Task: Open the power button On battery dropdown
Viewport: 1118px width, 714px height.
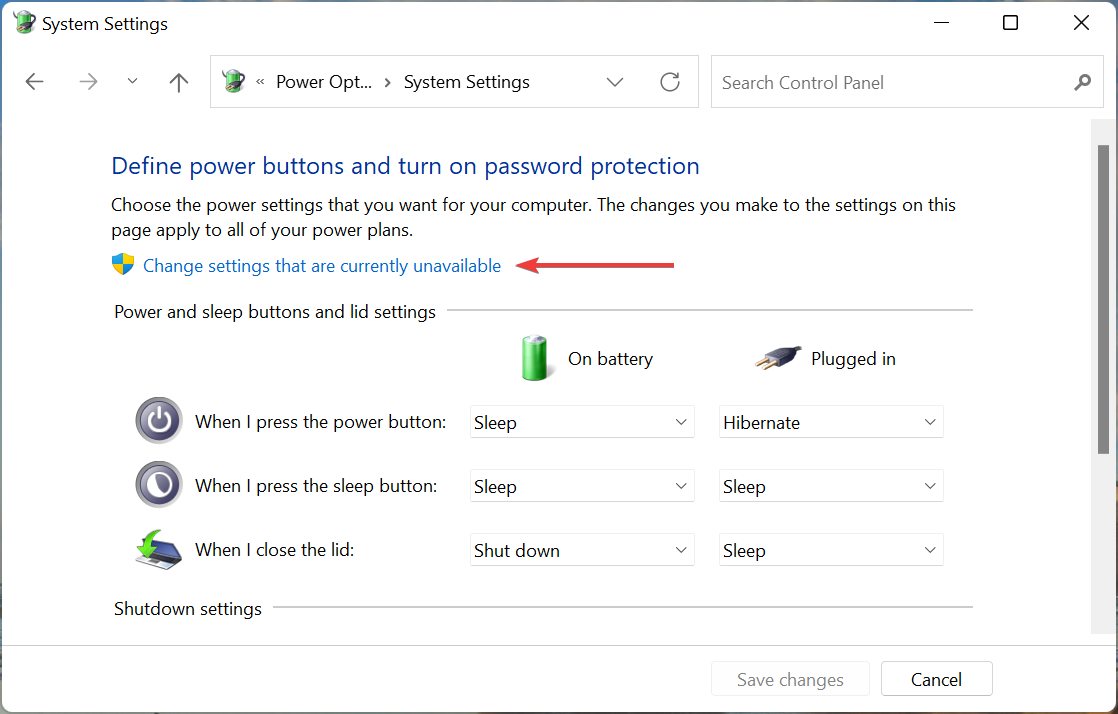Action: pyautogui.click(x=581, y=421)
